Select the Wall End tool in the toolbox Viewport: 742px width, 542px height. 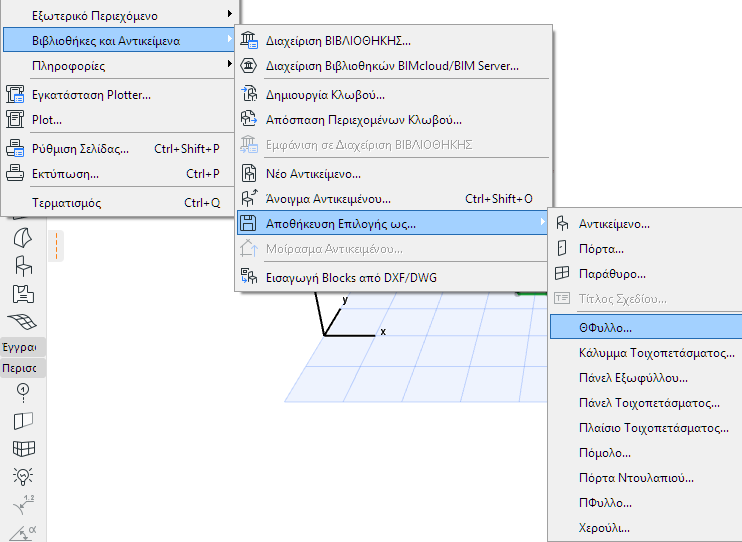[23, 420]
